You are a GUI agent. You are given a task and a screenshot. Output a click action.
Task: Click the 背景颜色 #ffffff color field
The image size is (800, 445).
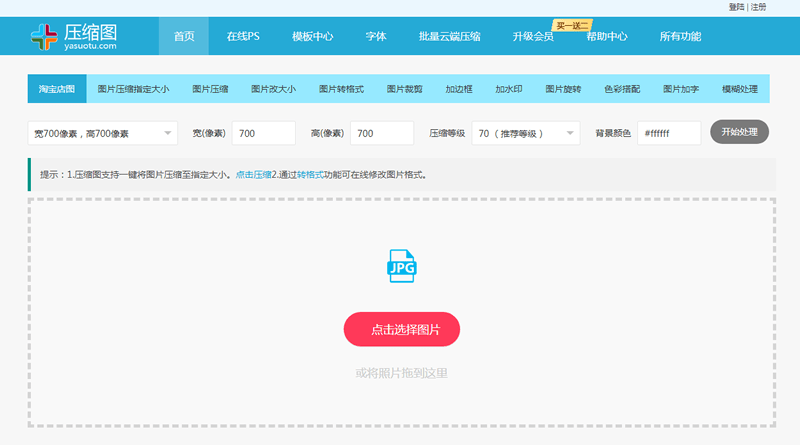pyautogui.click(x=669, y=133)
